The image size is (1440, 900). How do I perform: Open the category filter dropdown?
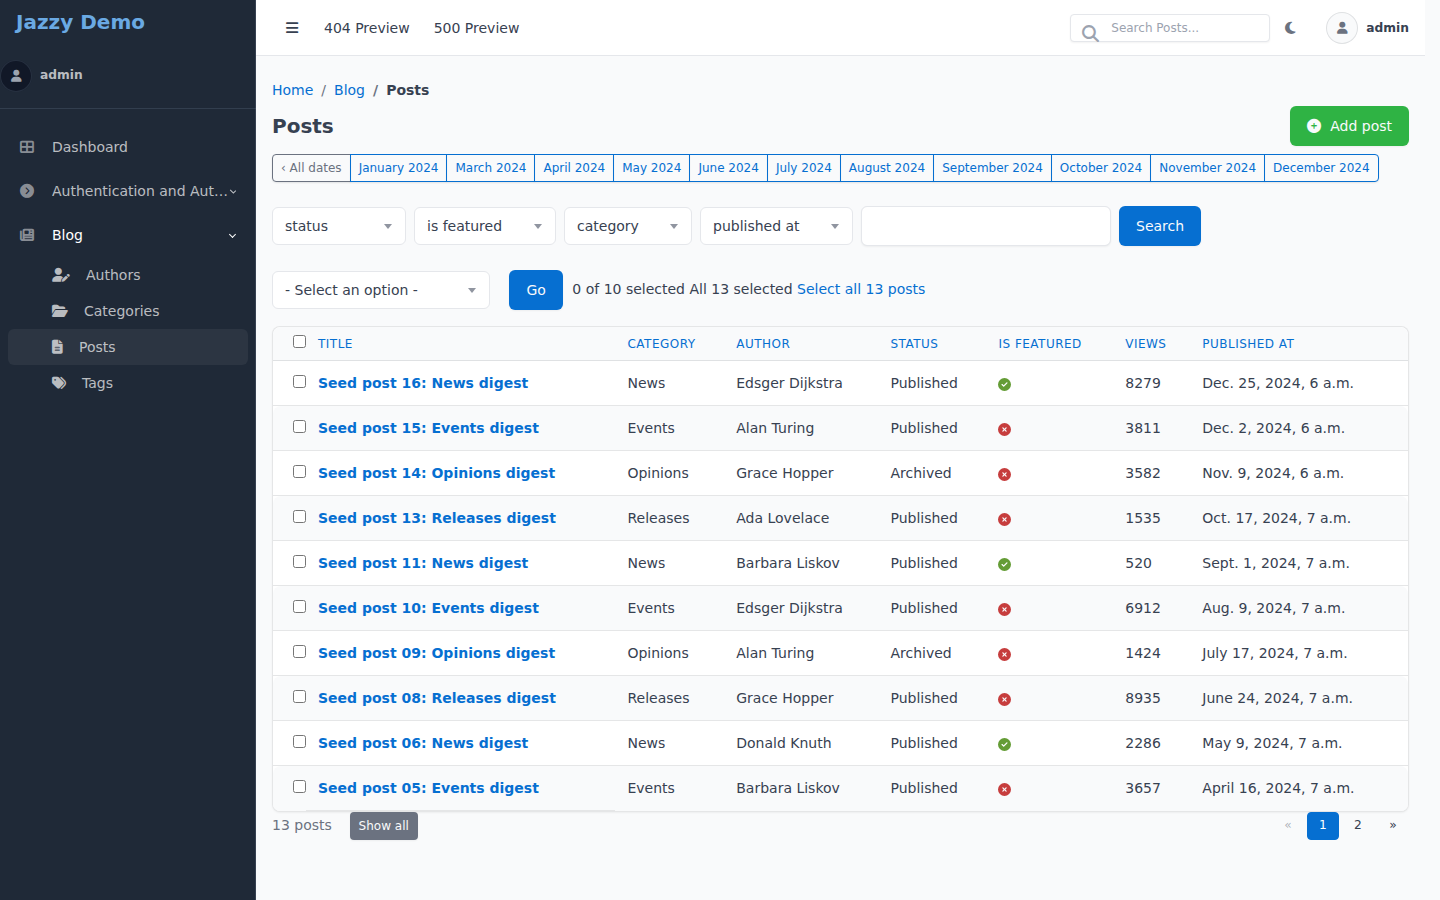click(628, 226)
